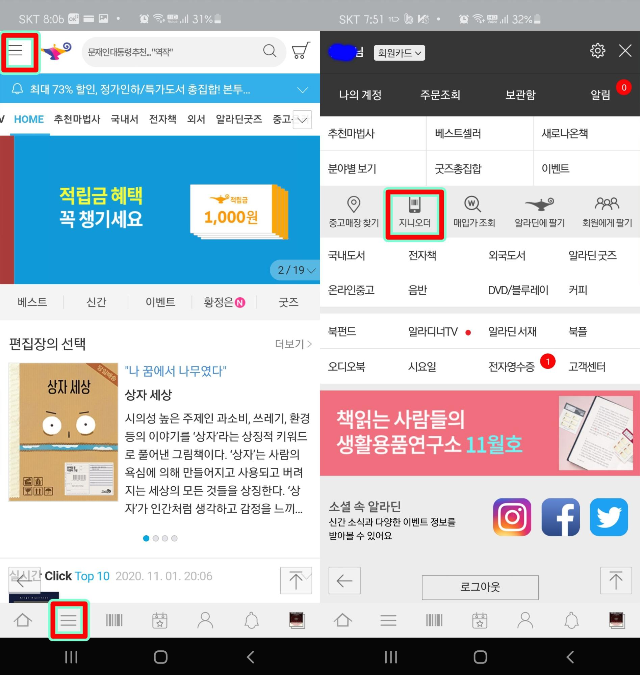Tap calendar star icon in left bottom bar
The image size is (640, 675).
coord(160,620)
